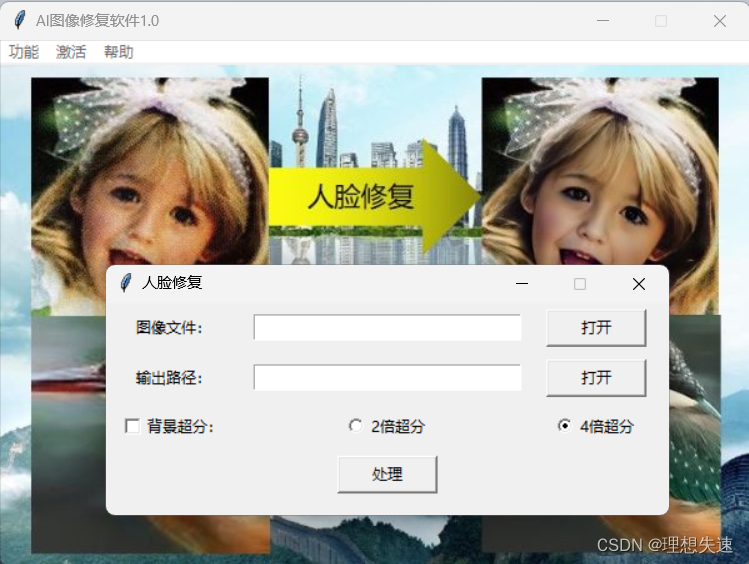Minimize the AI图像修复软件1.0 main window
Screen dimensions: 749x564
[x=603, y=21]
